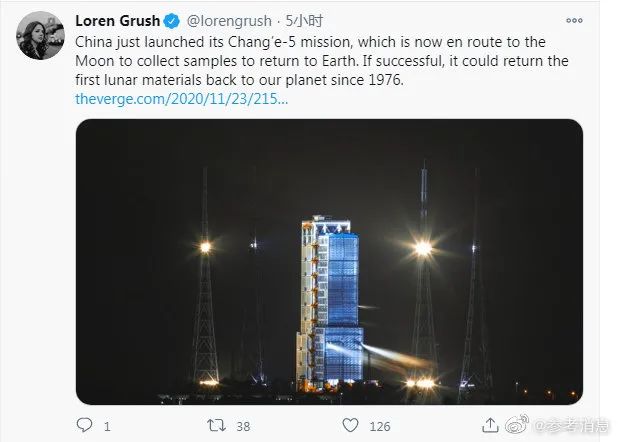Viewport: 618px width, 442px height.
Task: Click the year 1976 in the tweet
Action: click(387, 79)
